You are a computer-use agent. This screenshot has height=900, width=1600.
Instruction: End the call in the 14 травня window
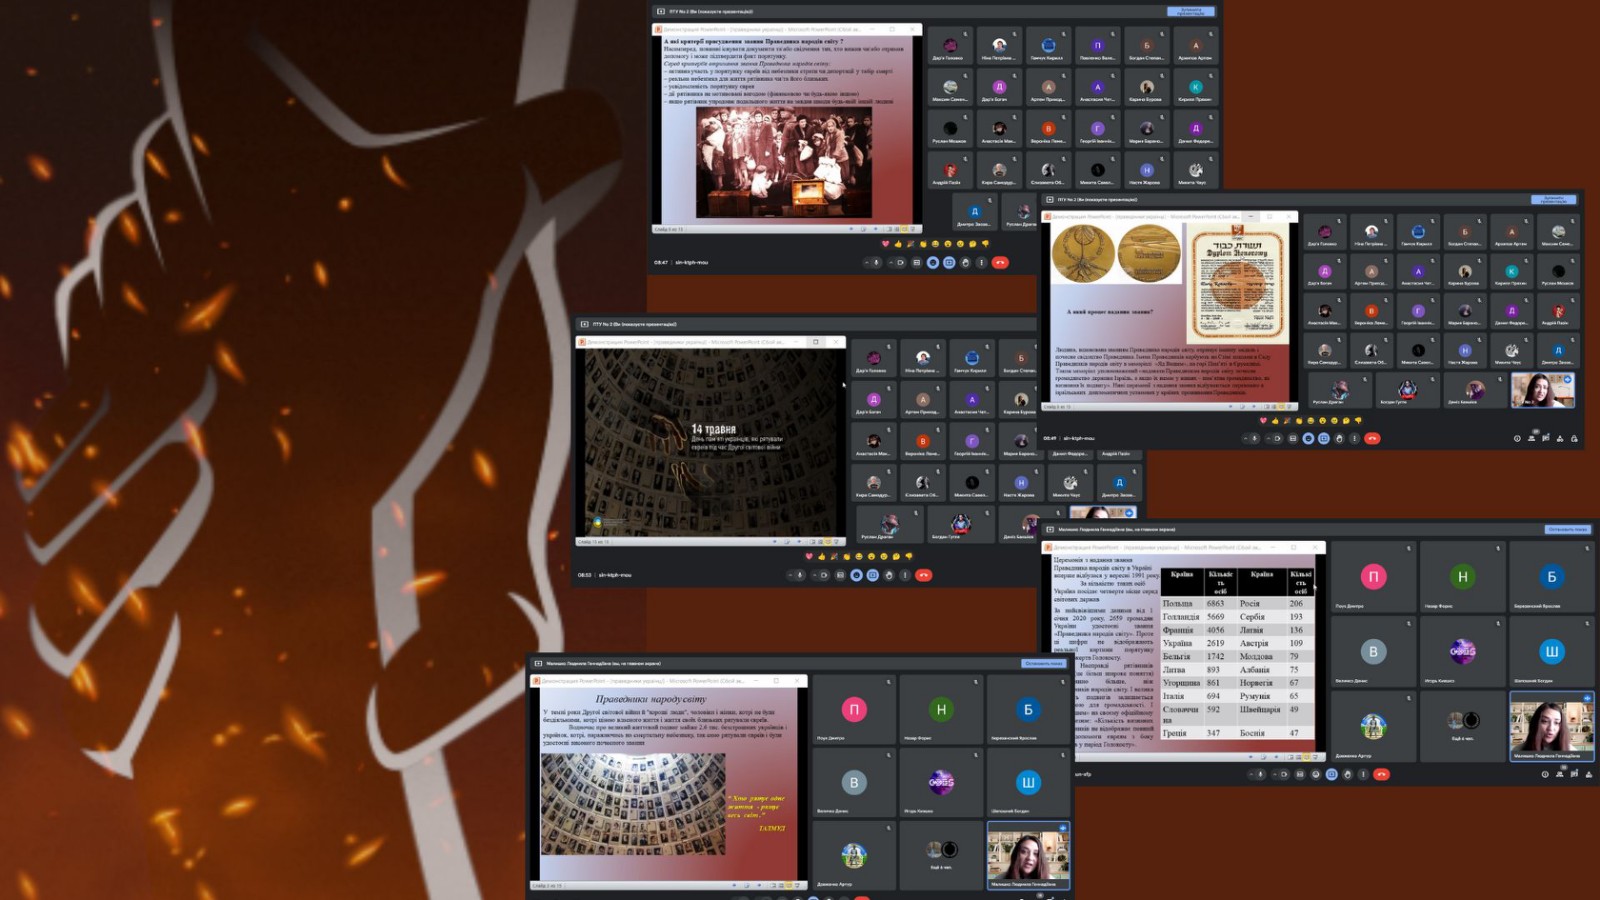click(x=924, y=575)
